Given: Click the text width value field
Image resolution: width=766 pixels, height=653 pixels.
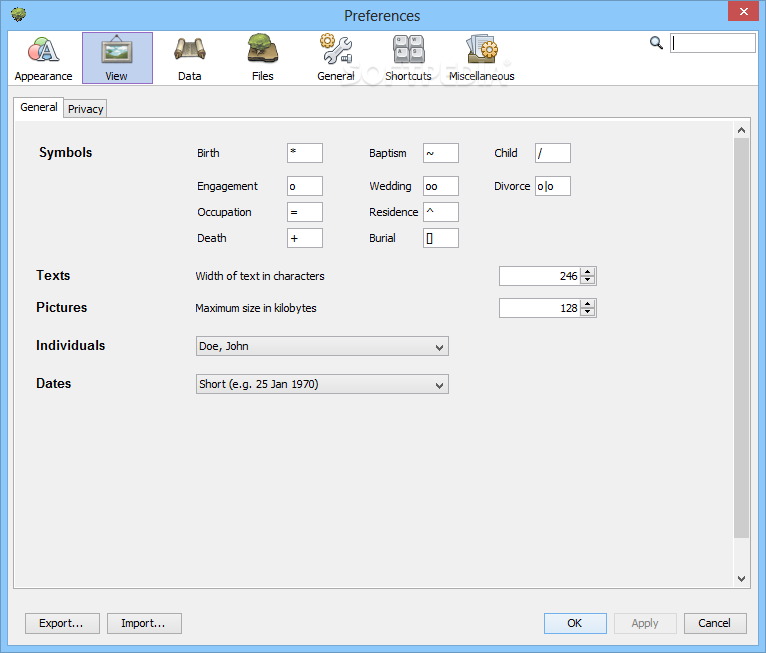Looking at the screenshot, I should 539,276.
